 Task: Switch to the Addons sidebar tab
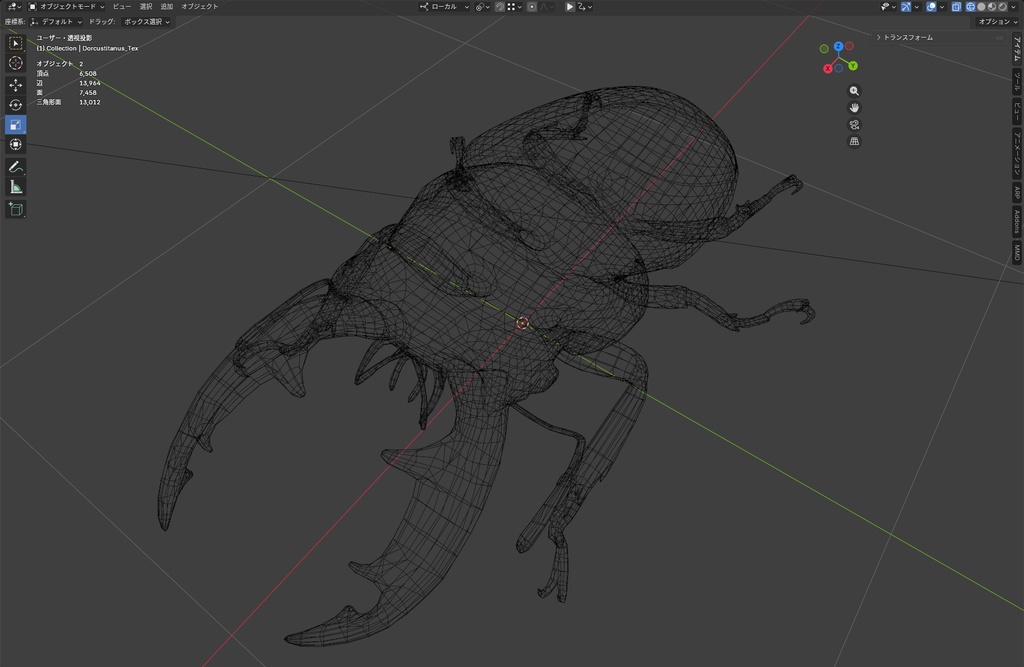pyautogui.click(x=1017, y=221)
